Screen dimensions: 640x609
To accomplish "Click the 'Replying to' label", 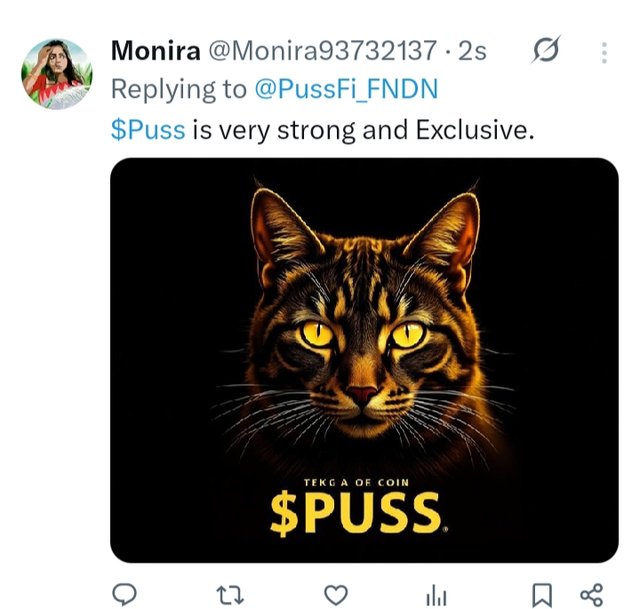I will click(x=179, y=89).
